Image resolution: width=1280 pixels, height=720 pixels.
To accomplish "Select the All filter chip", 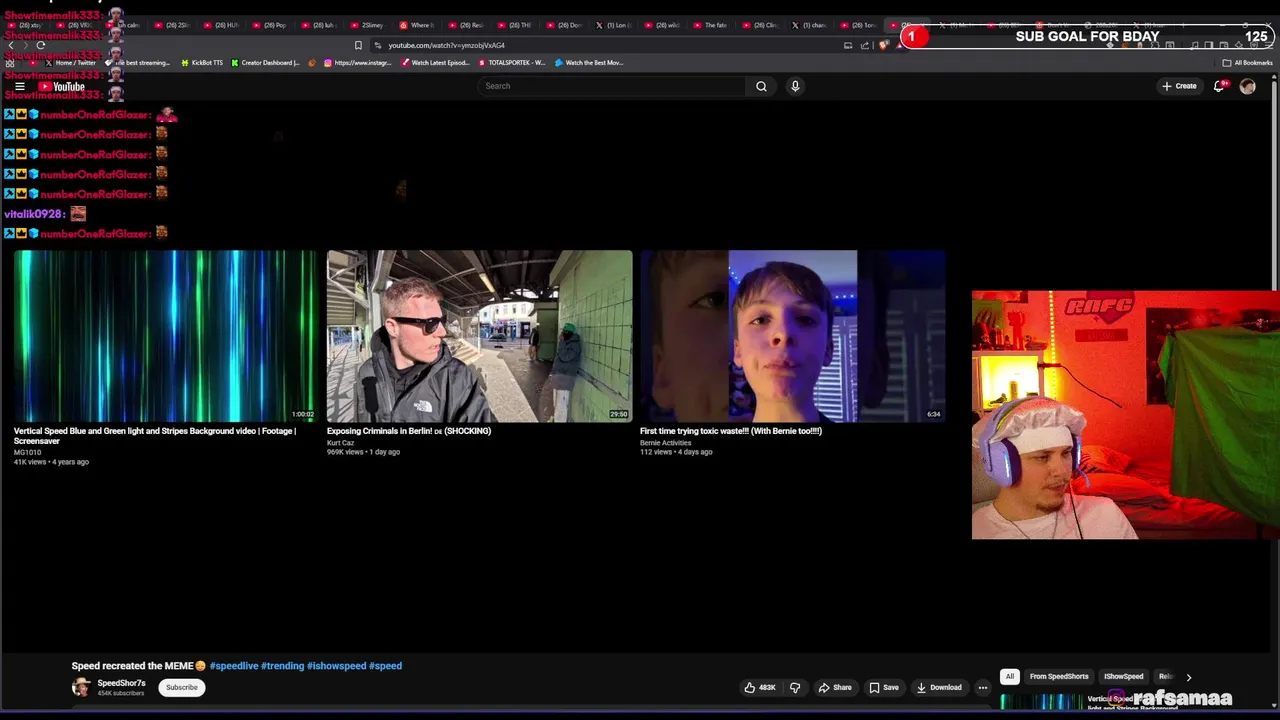I will (x=1010, y=677).
